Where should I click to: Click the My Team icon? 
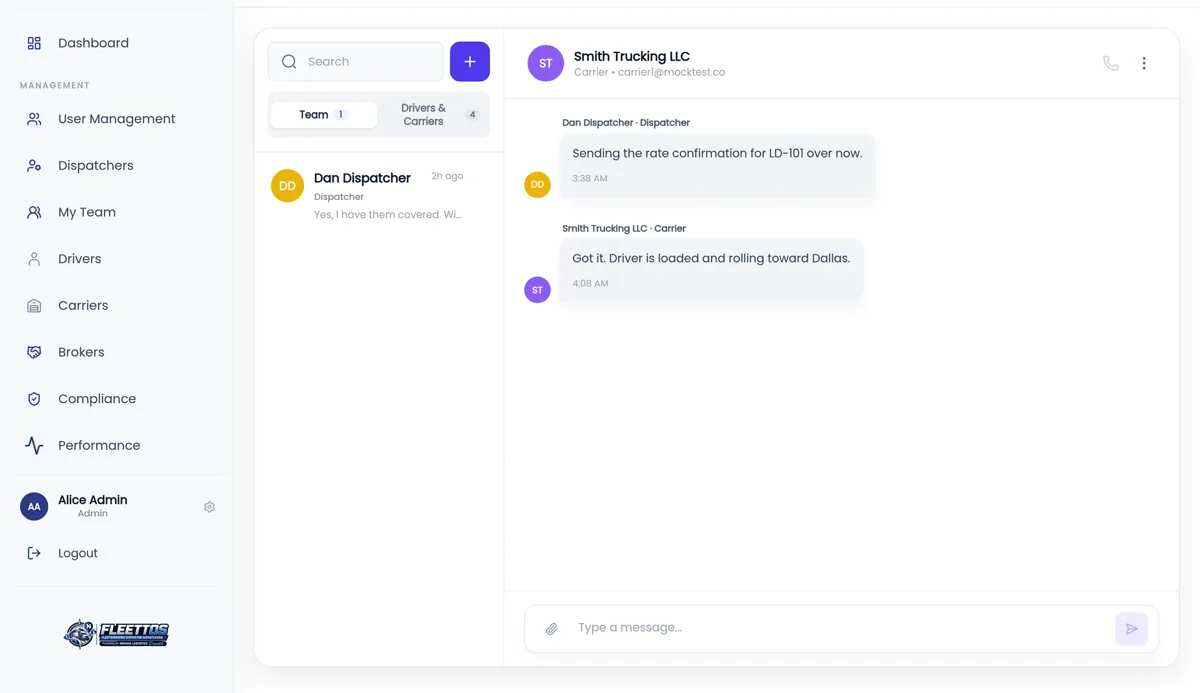[34, 212]
